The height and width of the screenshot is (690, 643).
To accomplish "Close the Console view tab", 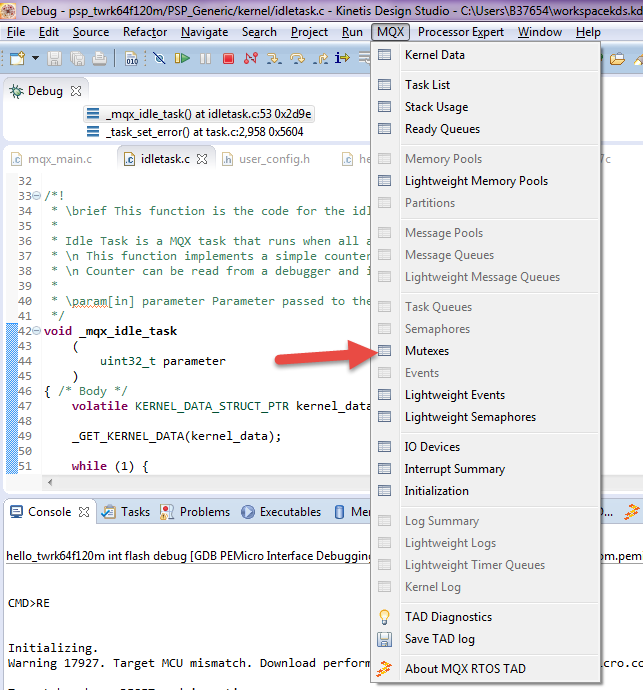I will [84, 512].
